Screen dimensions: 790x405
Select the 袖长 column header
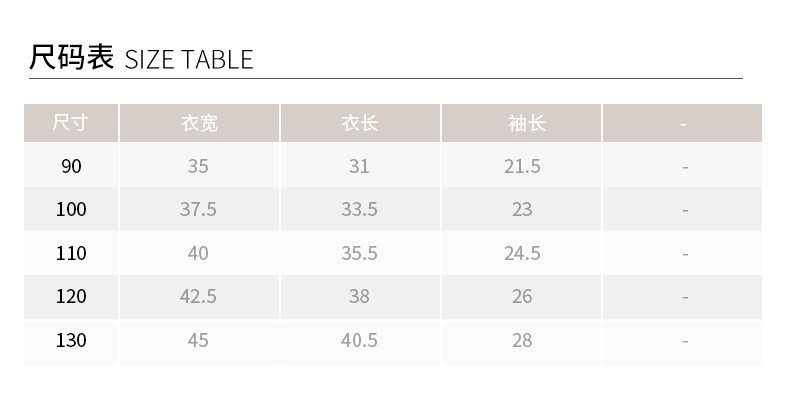pyautogui.click(x=522, y=124)
